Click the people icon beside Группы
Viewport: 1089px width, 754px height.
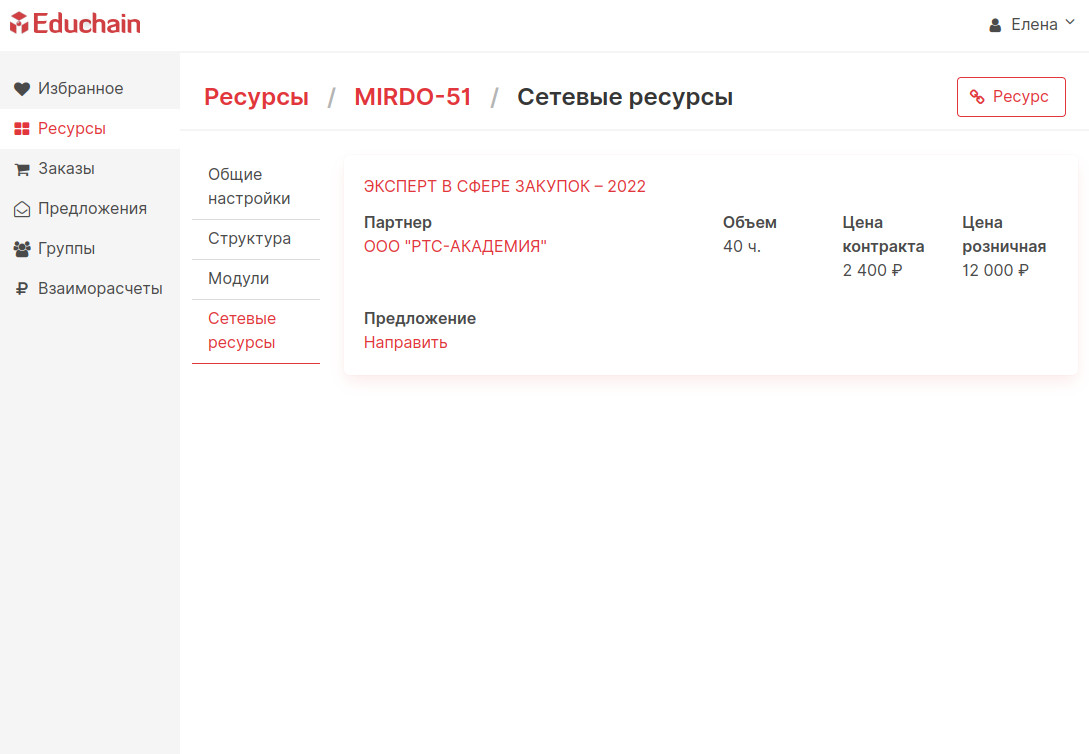click(22, 249)
